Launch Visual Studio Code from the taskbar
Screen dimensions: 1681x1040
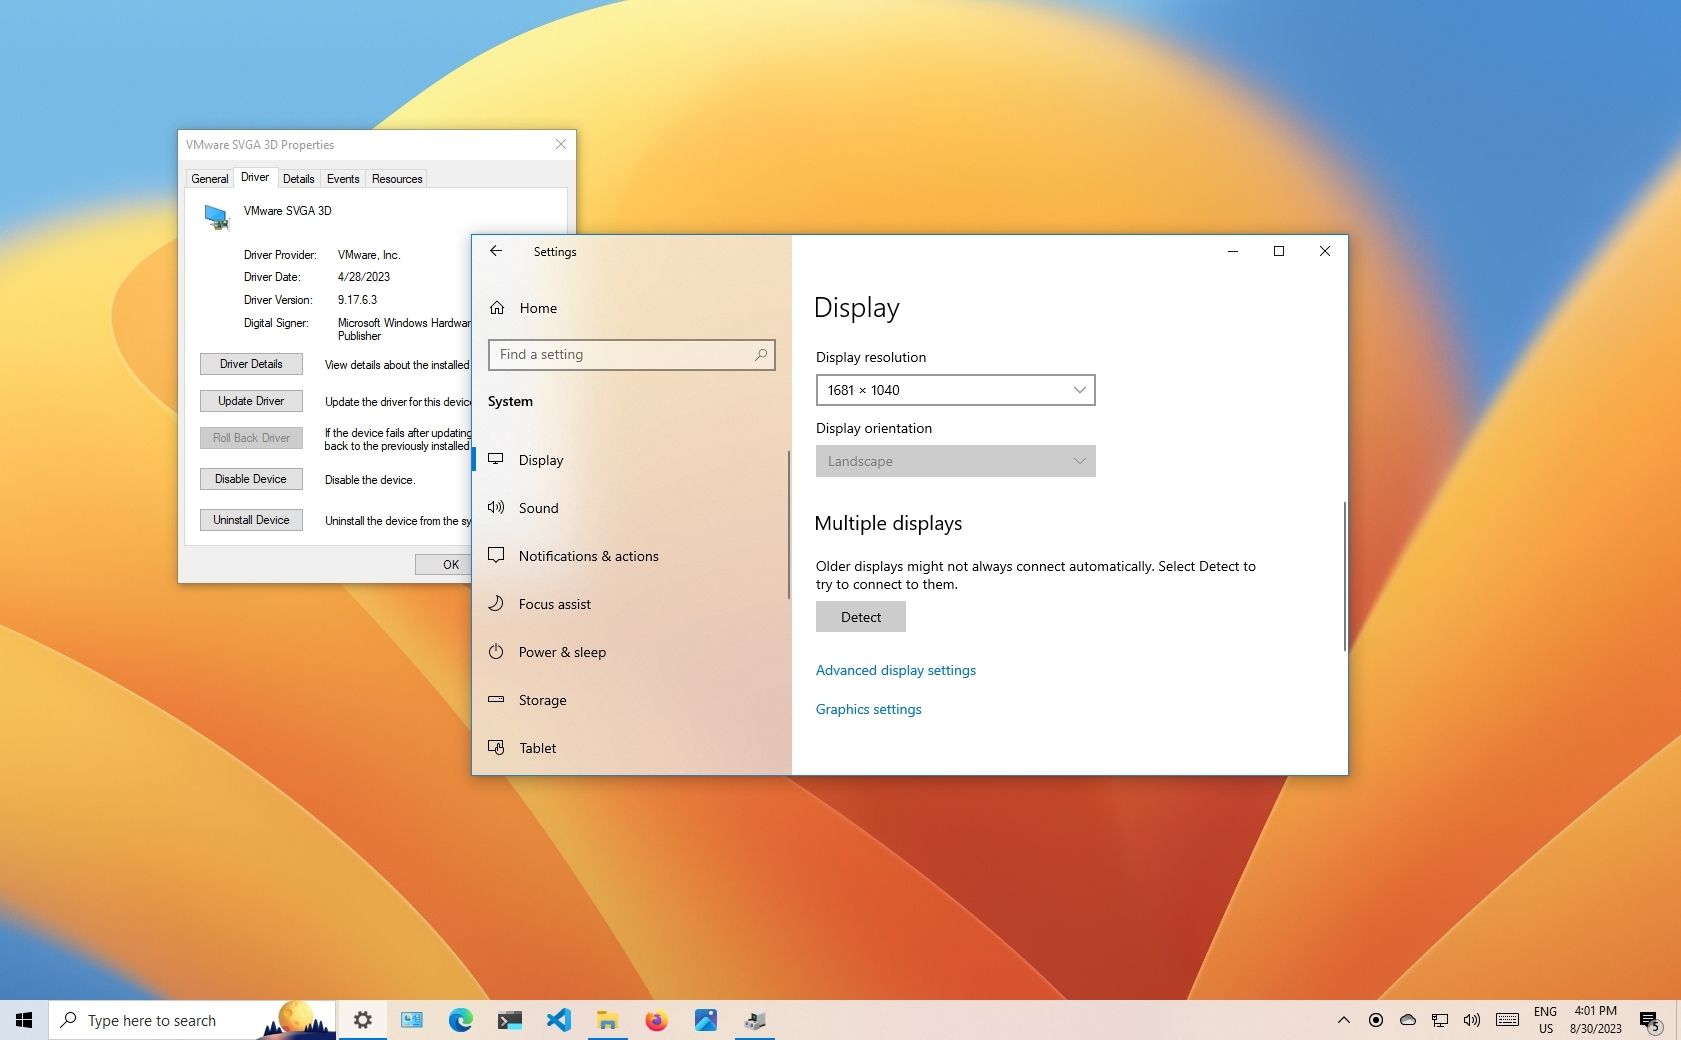click(x=558, y=1020)
